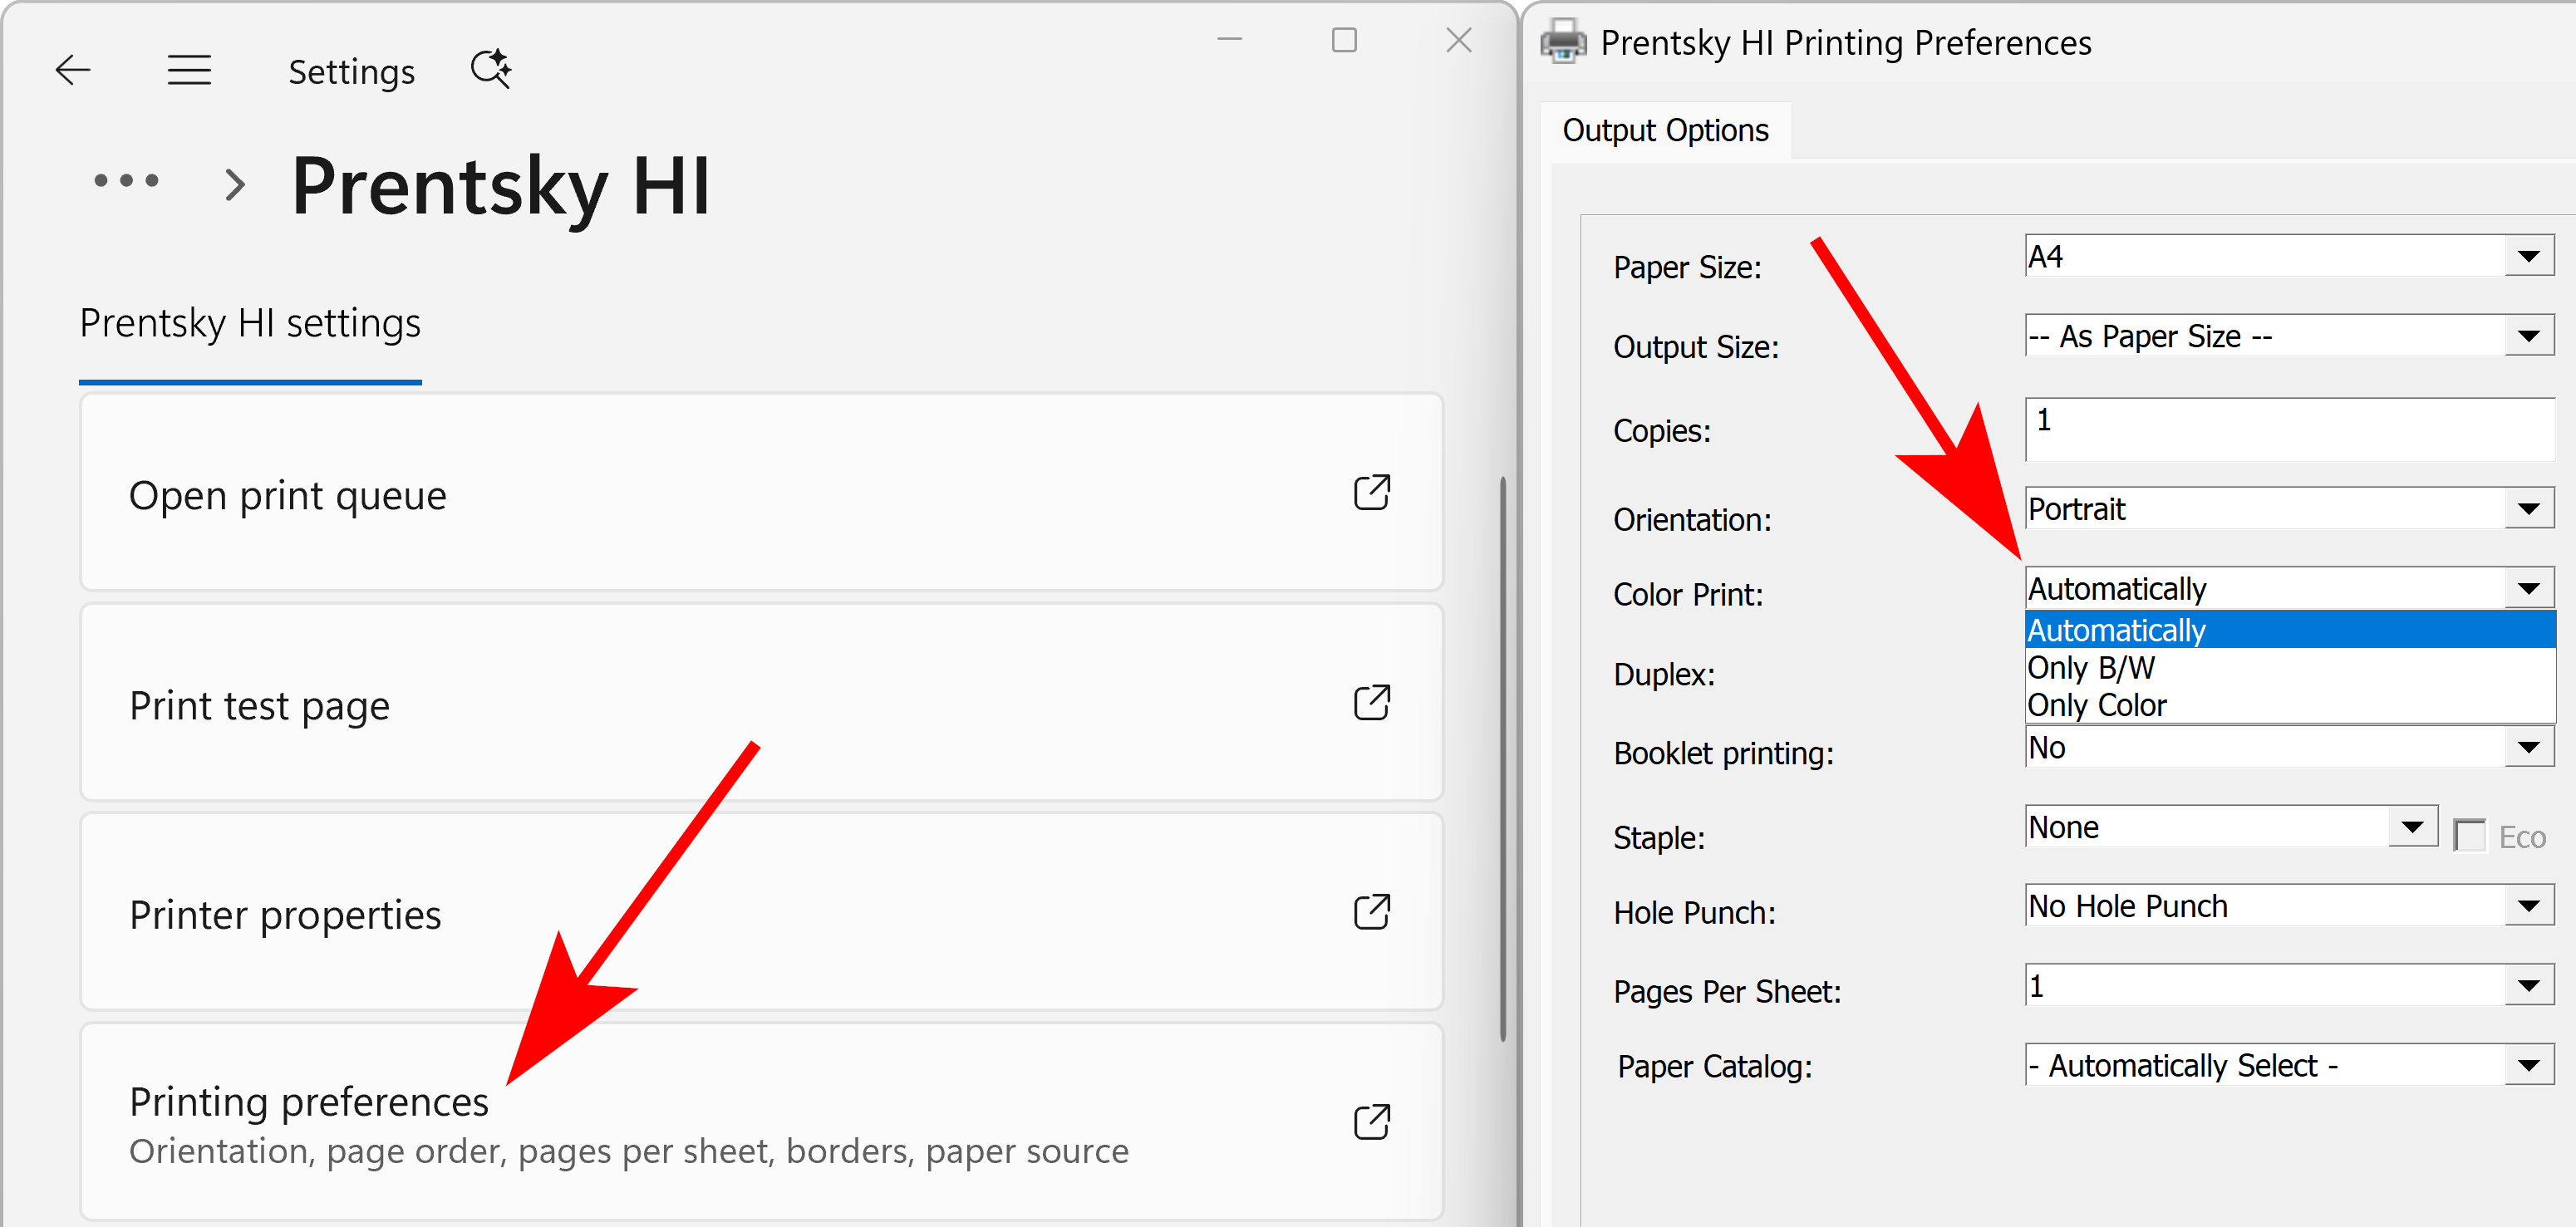Collapse the Color Print dropdown arrow
The image size is (2576, 1227).
(x=2529, y=588)
